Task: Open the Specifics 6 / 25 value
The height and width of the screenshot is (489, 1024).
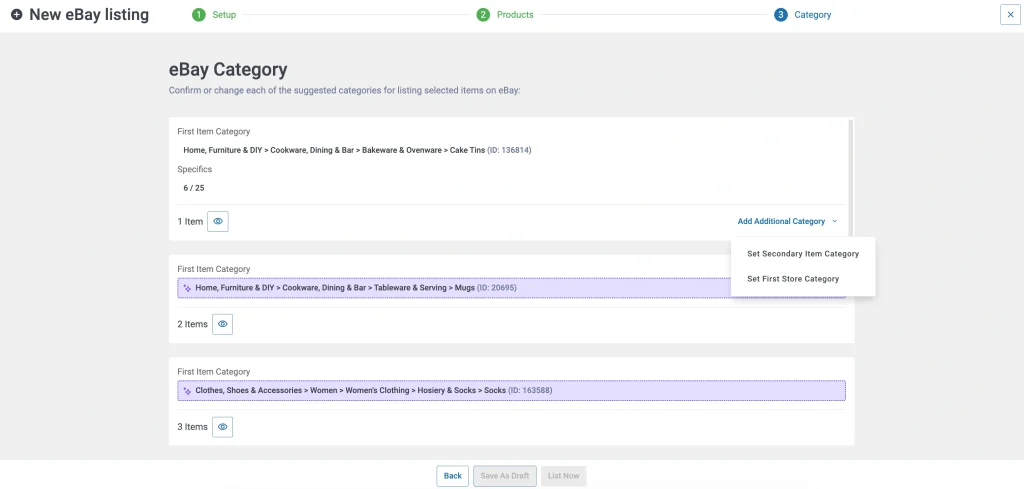Action: [194, 188]
